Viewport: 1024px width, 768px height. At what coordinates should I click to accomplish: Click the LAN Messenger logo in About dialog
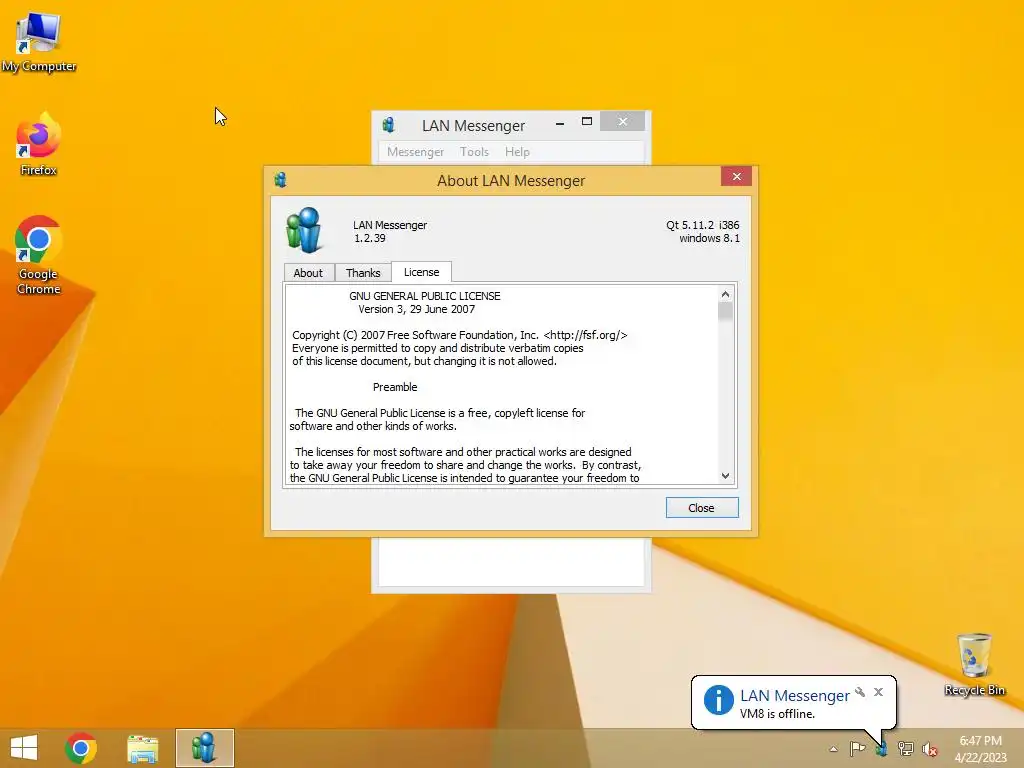tap(304, 230)
